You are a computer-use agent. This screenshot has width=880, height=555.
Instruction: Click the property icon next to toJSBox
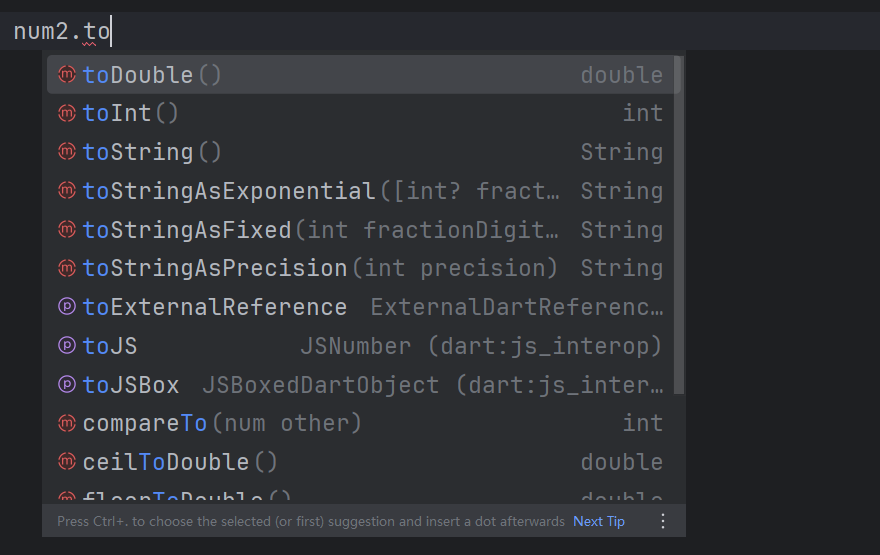coord(67,385)
